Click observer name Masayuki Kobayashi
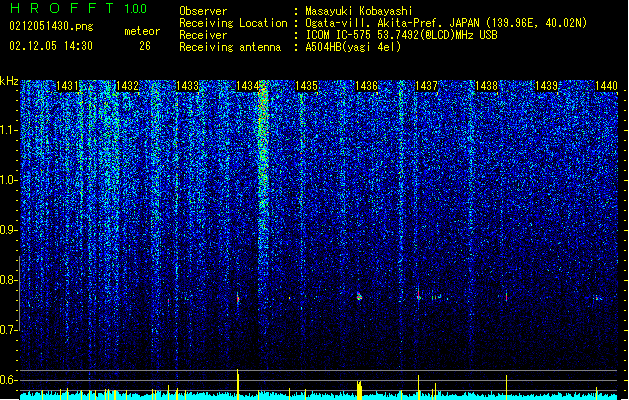The width and height of the screenshot is (629, 400). 358,11
